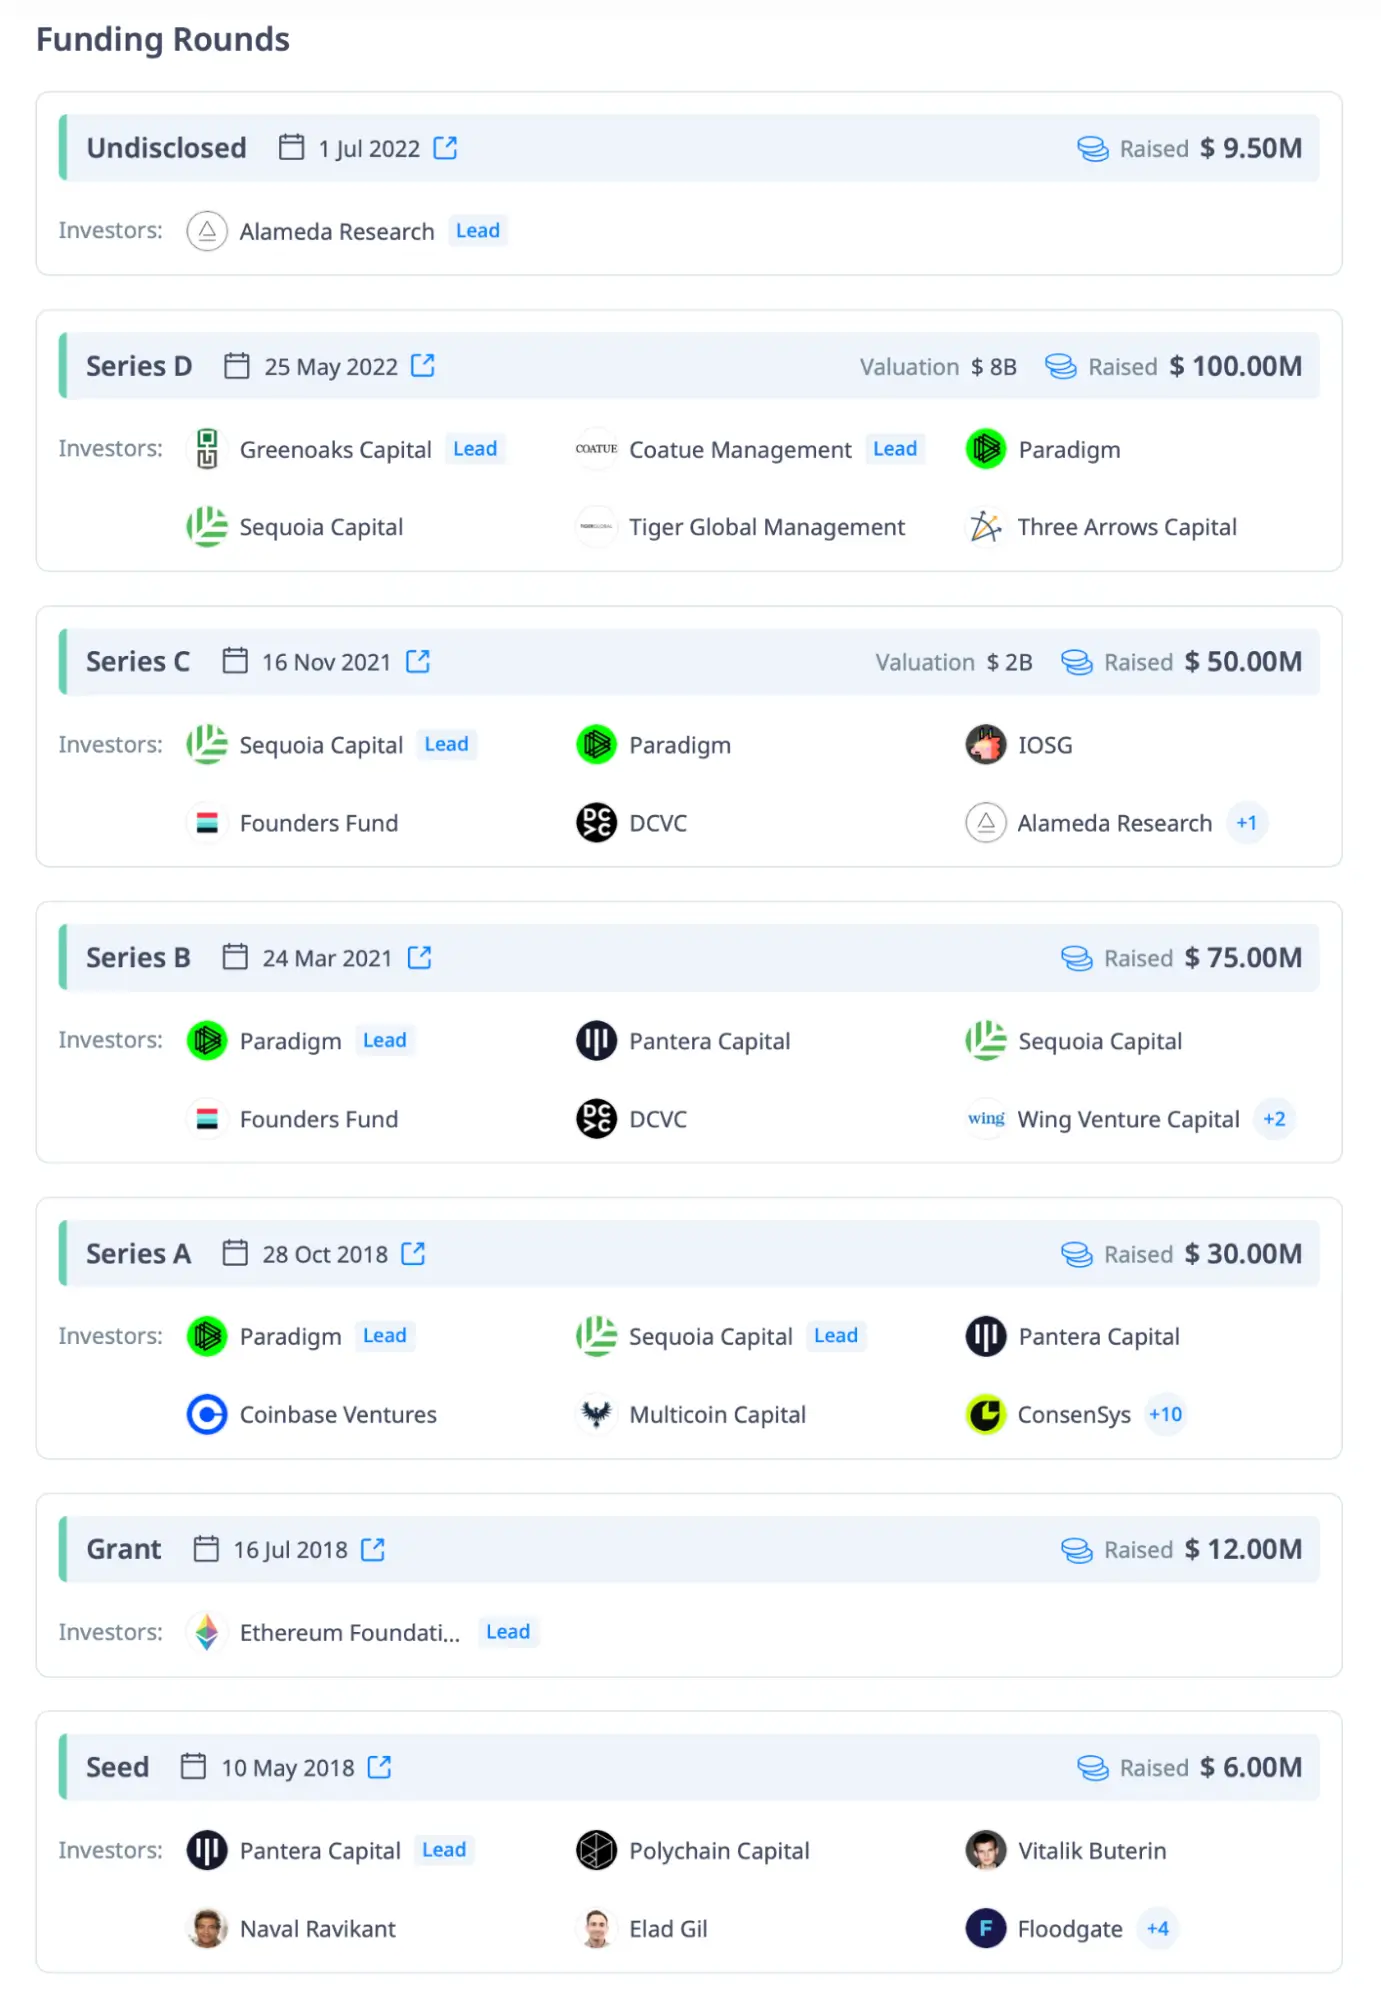This screenshot has width=1382, height=1999.
Task: Open Greenoaks Capital investor page
Action: click(336, 450)
